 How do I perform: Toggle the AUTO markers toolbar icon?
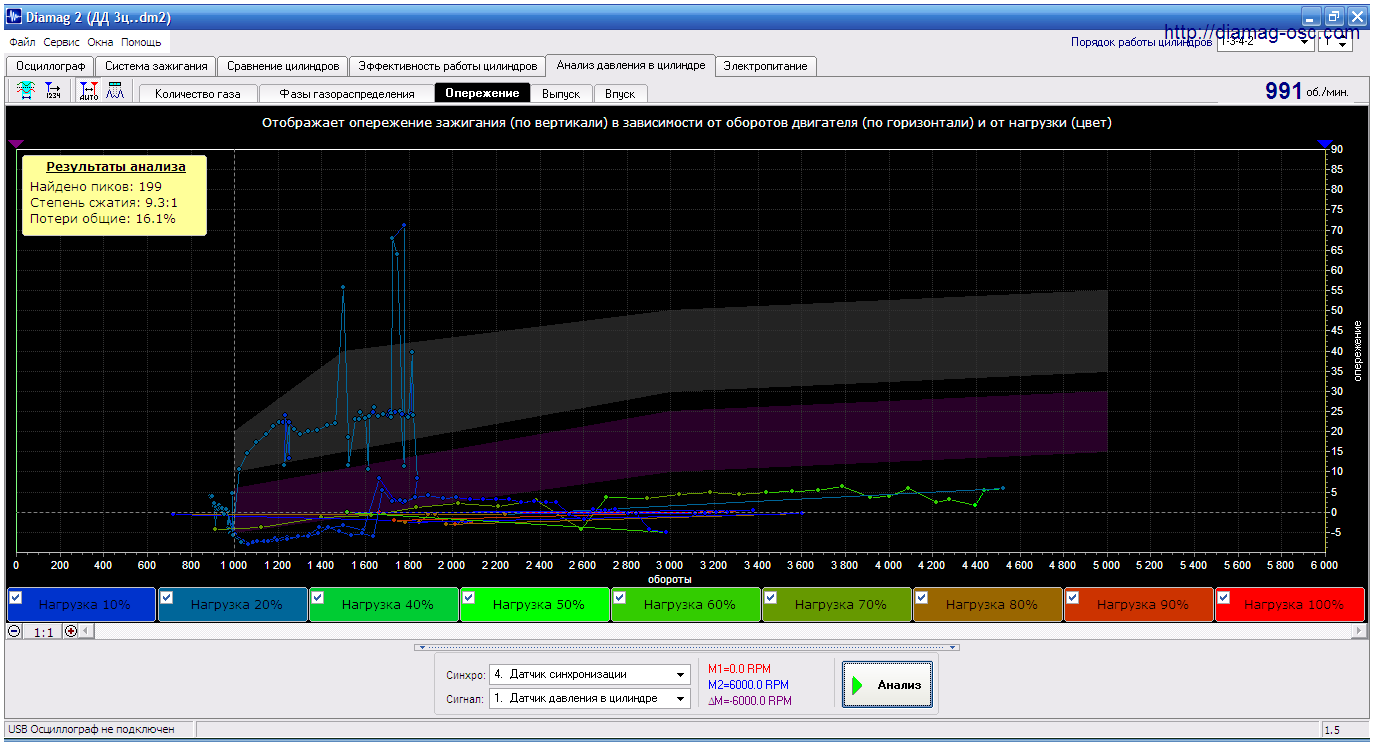tap(88, 91)
